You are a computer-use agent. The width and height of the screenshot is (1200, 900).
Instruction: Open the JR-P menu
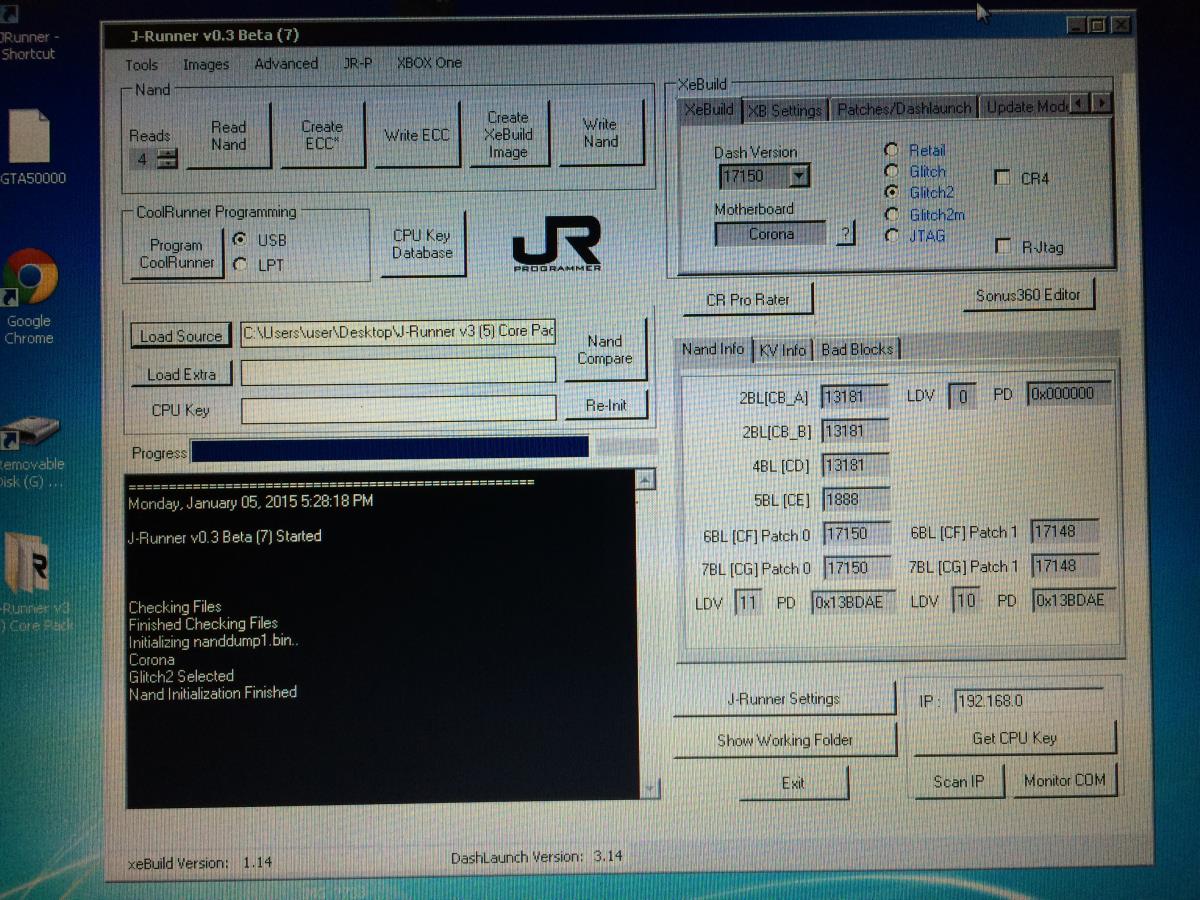pyautogui.click(x=357, y=62)
